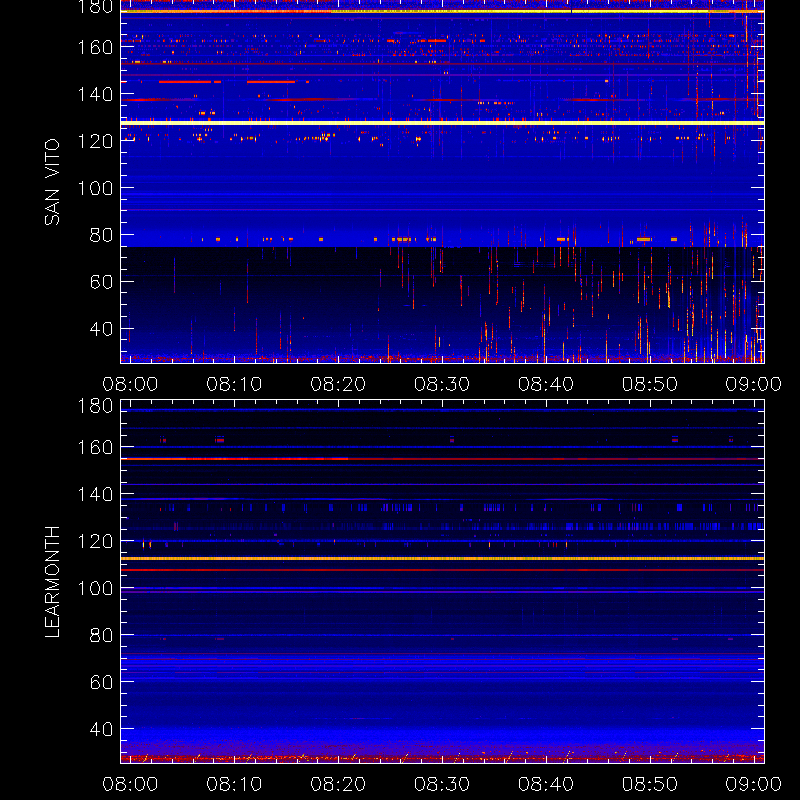Choose the 60 frequency label on Learmonth axis
800x800 pixels.
coord(101,682)
